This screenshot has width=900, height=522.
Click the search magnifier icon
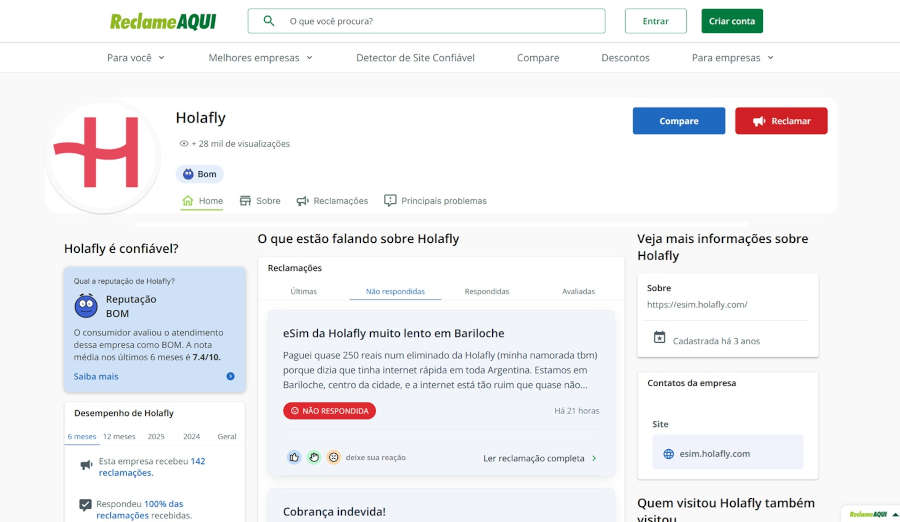[x=269, y=21]
